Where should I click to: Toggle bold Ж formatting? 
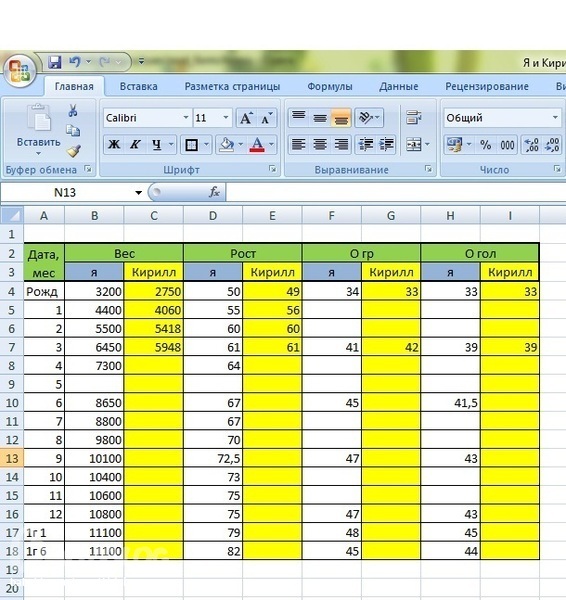coord(114,145)
